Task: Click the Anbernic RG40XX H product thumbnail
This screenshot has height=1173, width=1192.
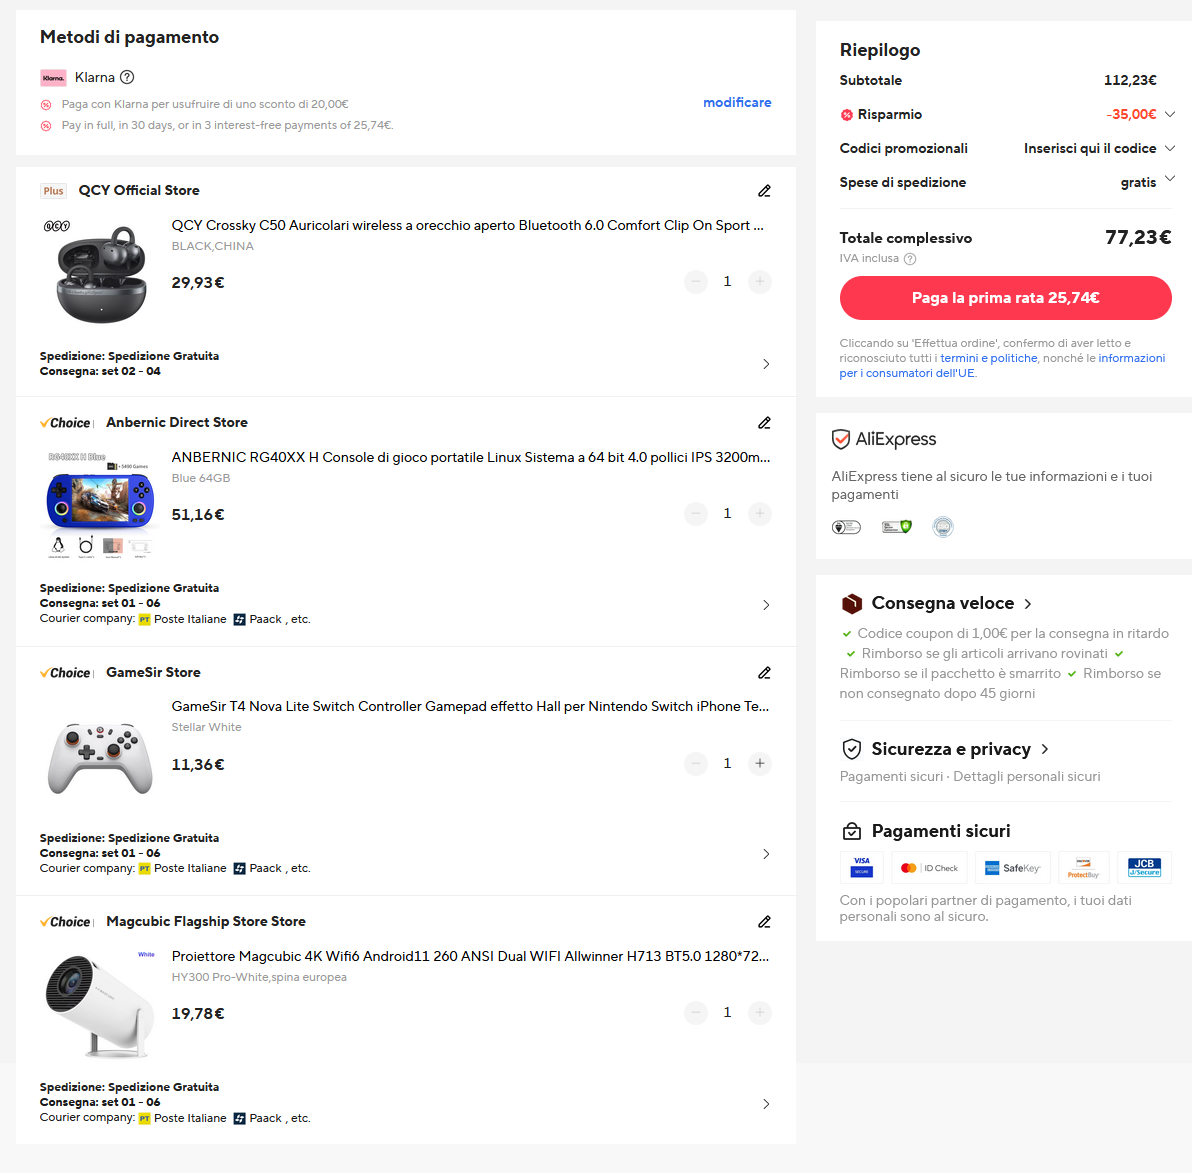Action: [99, 502]
